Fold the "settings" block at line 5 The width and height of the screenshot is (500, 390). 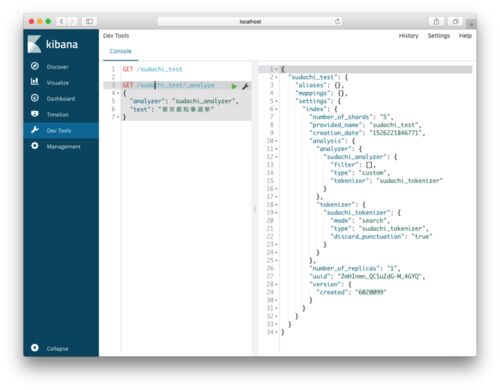pos(277,101)
